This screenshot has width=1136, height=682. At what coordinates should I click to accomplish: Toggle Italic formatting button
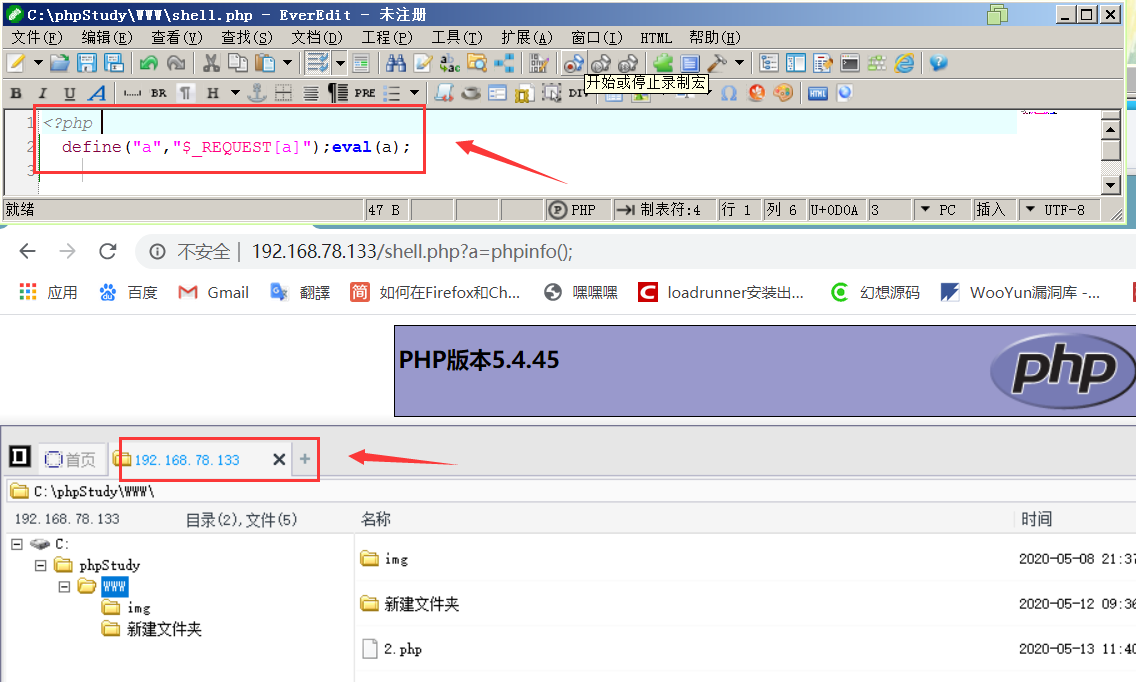[42, 93]
